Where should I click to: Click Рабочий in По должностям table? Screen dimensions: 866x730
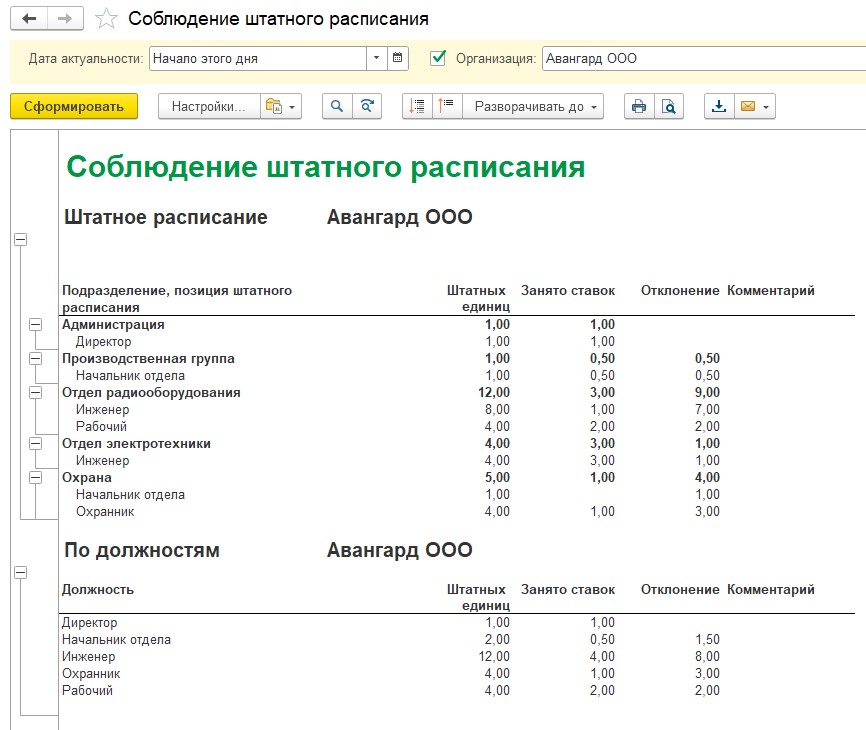(x=87, y=690)
